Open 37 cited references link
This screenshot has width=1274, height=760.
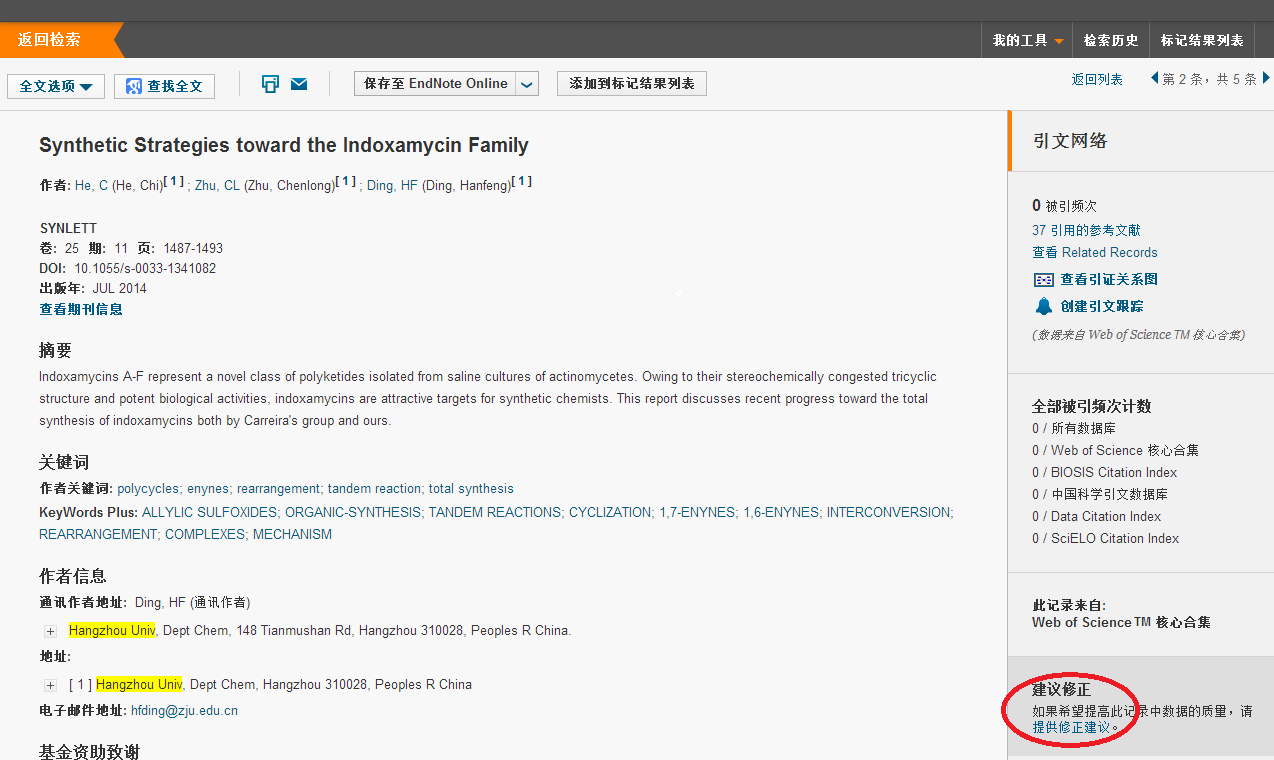tap(1086, 230)
